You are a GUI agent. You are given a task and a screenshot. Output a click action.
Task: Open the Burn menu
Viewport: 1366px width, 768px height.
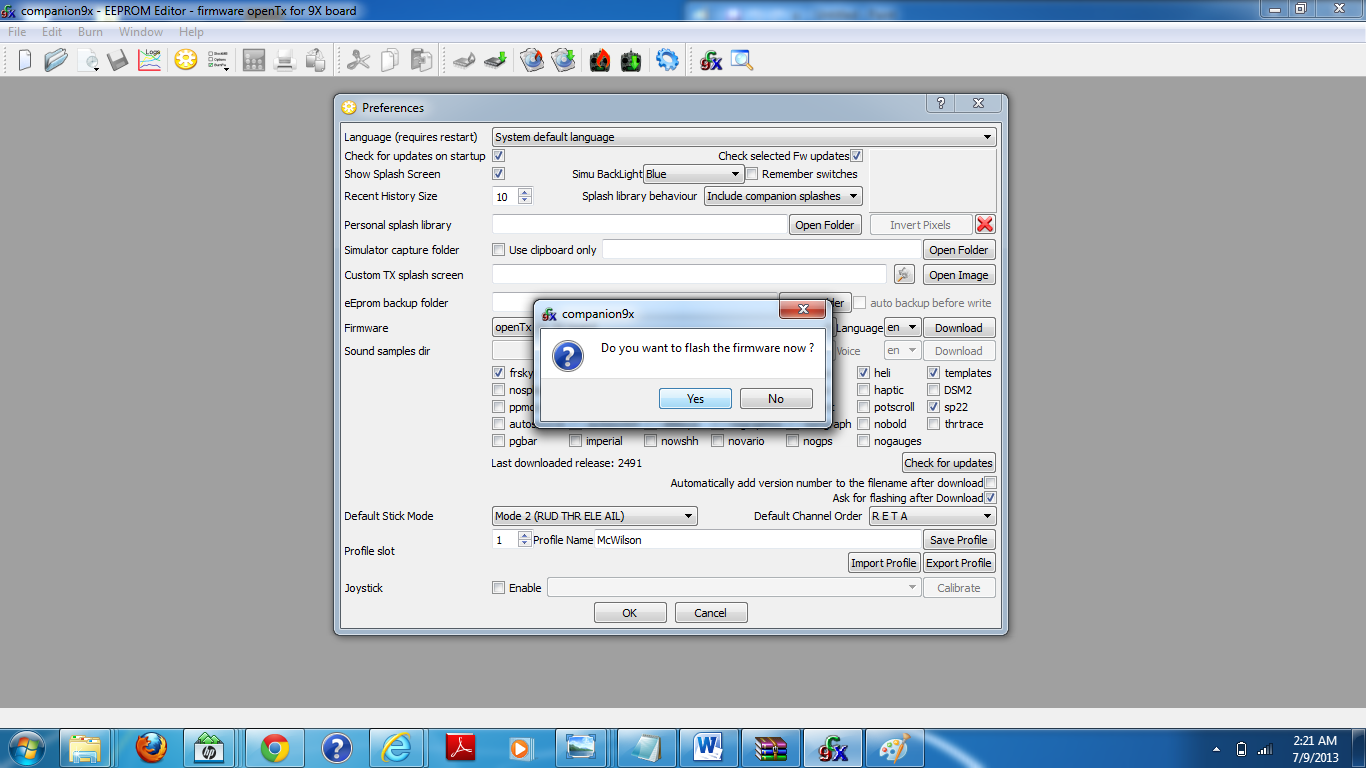[90, 32]
